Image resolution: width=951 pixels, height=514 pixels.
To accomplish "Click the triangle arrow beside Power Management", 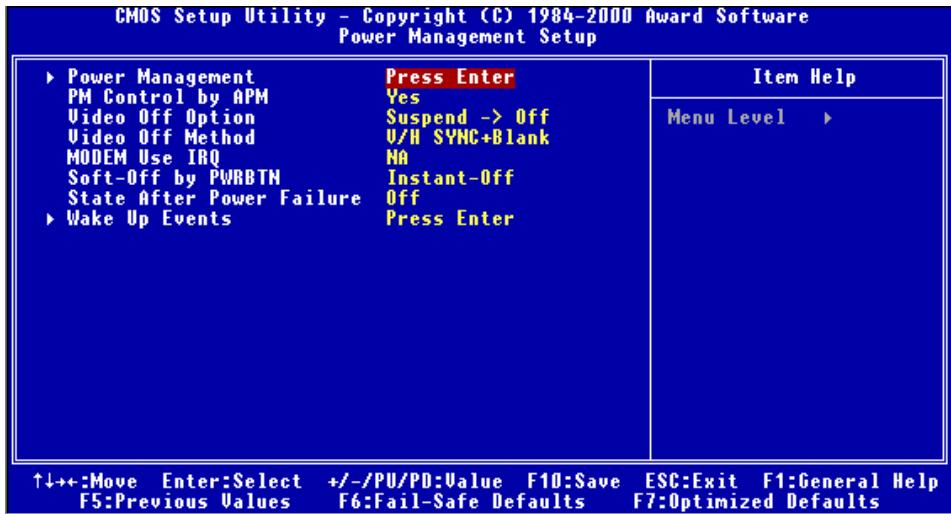I will click(51, 78).
